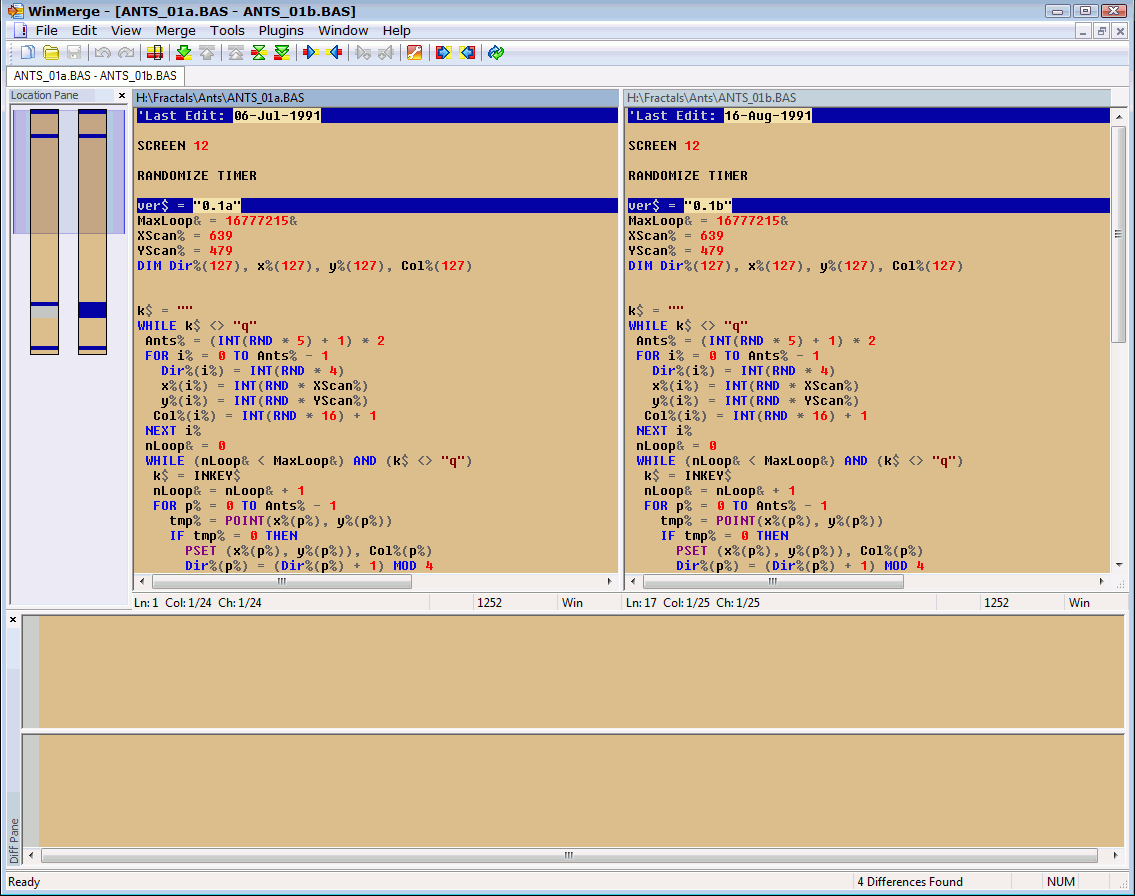Click the New document toolbar icon
Viewport: 1135px width, 896px height.
(27, 52)
